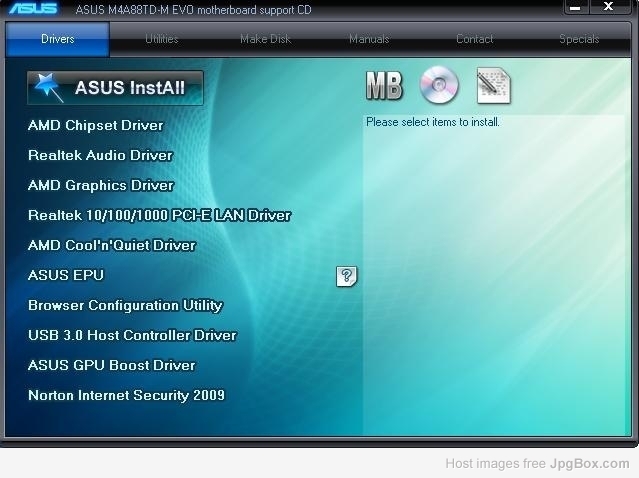This screenshot has width=639, height=478.
Task: Switch to the Drivers tab
Action: point(58,39)
